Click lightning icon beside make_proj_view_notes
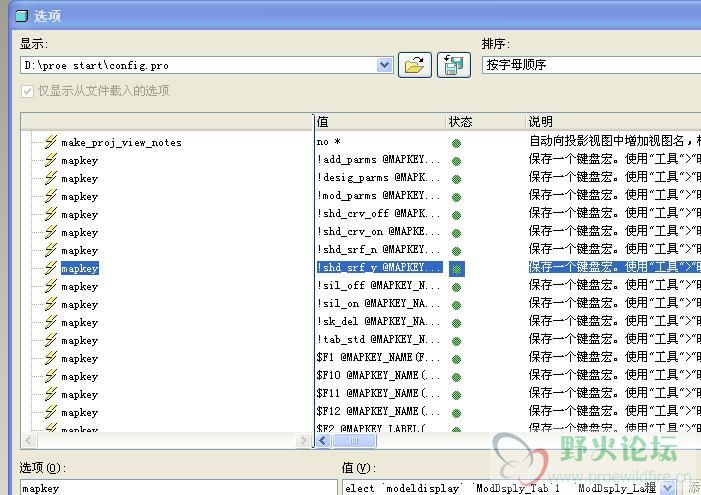Screen dimensions: 701x495 51,142
